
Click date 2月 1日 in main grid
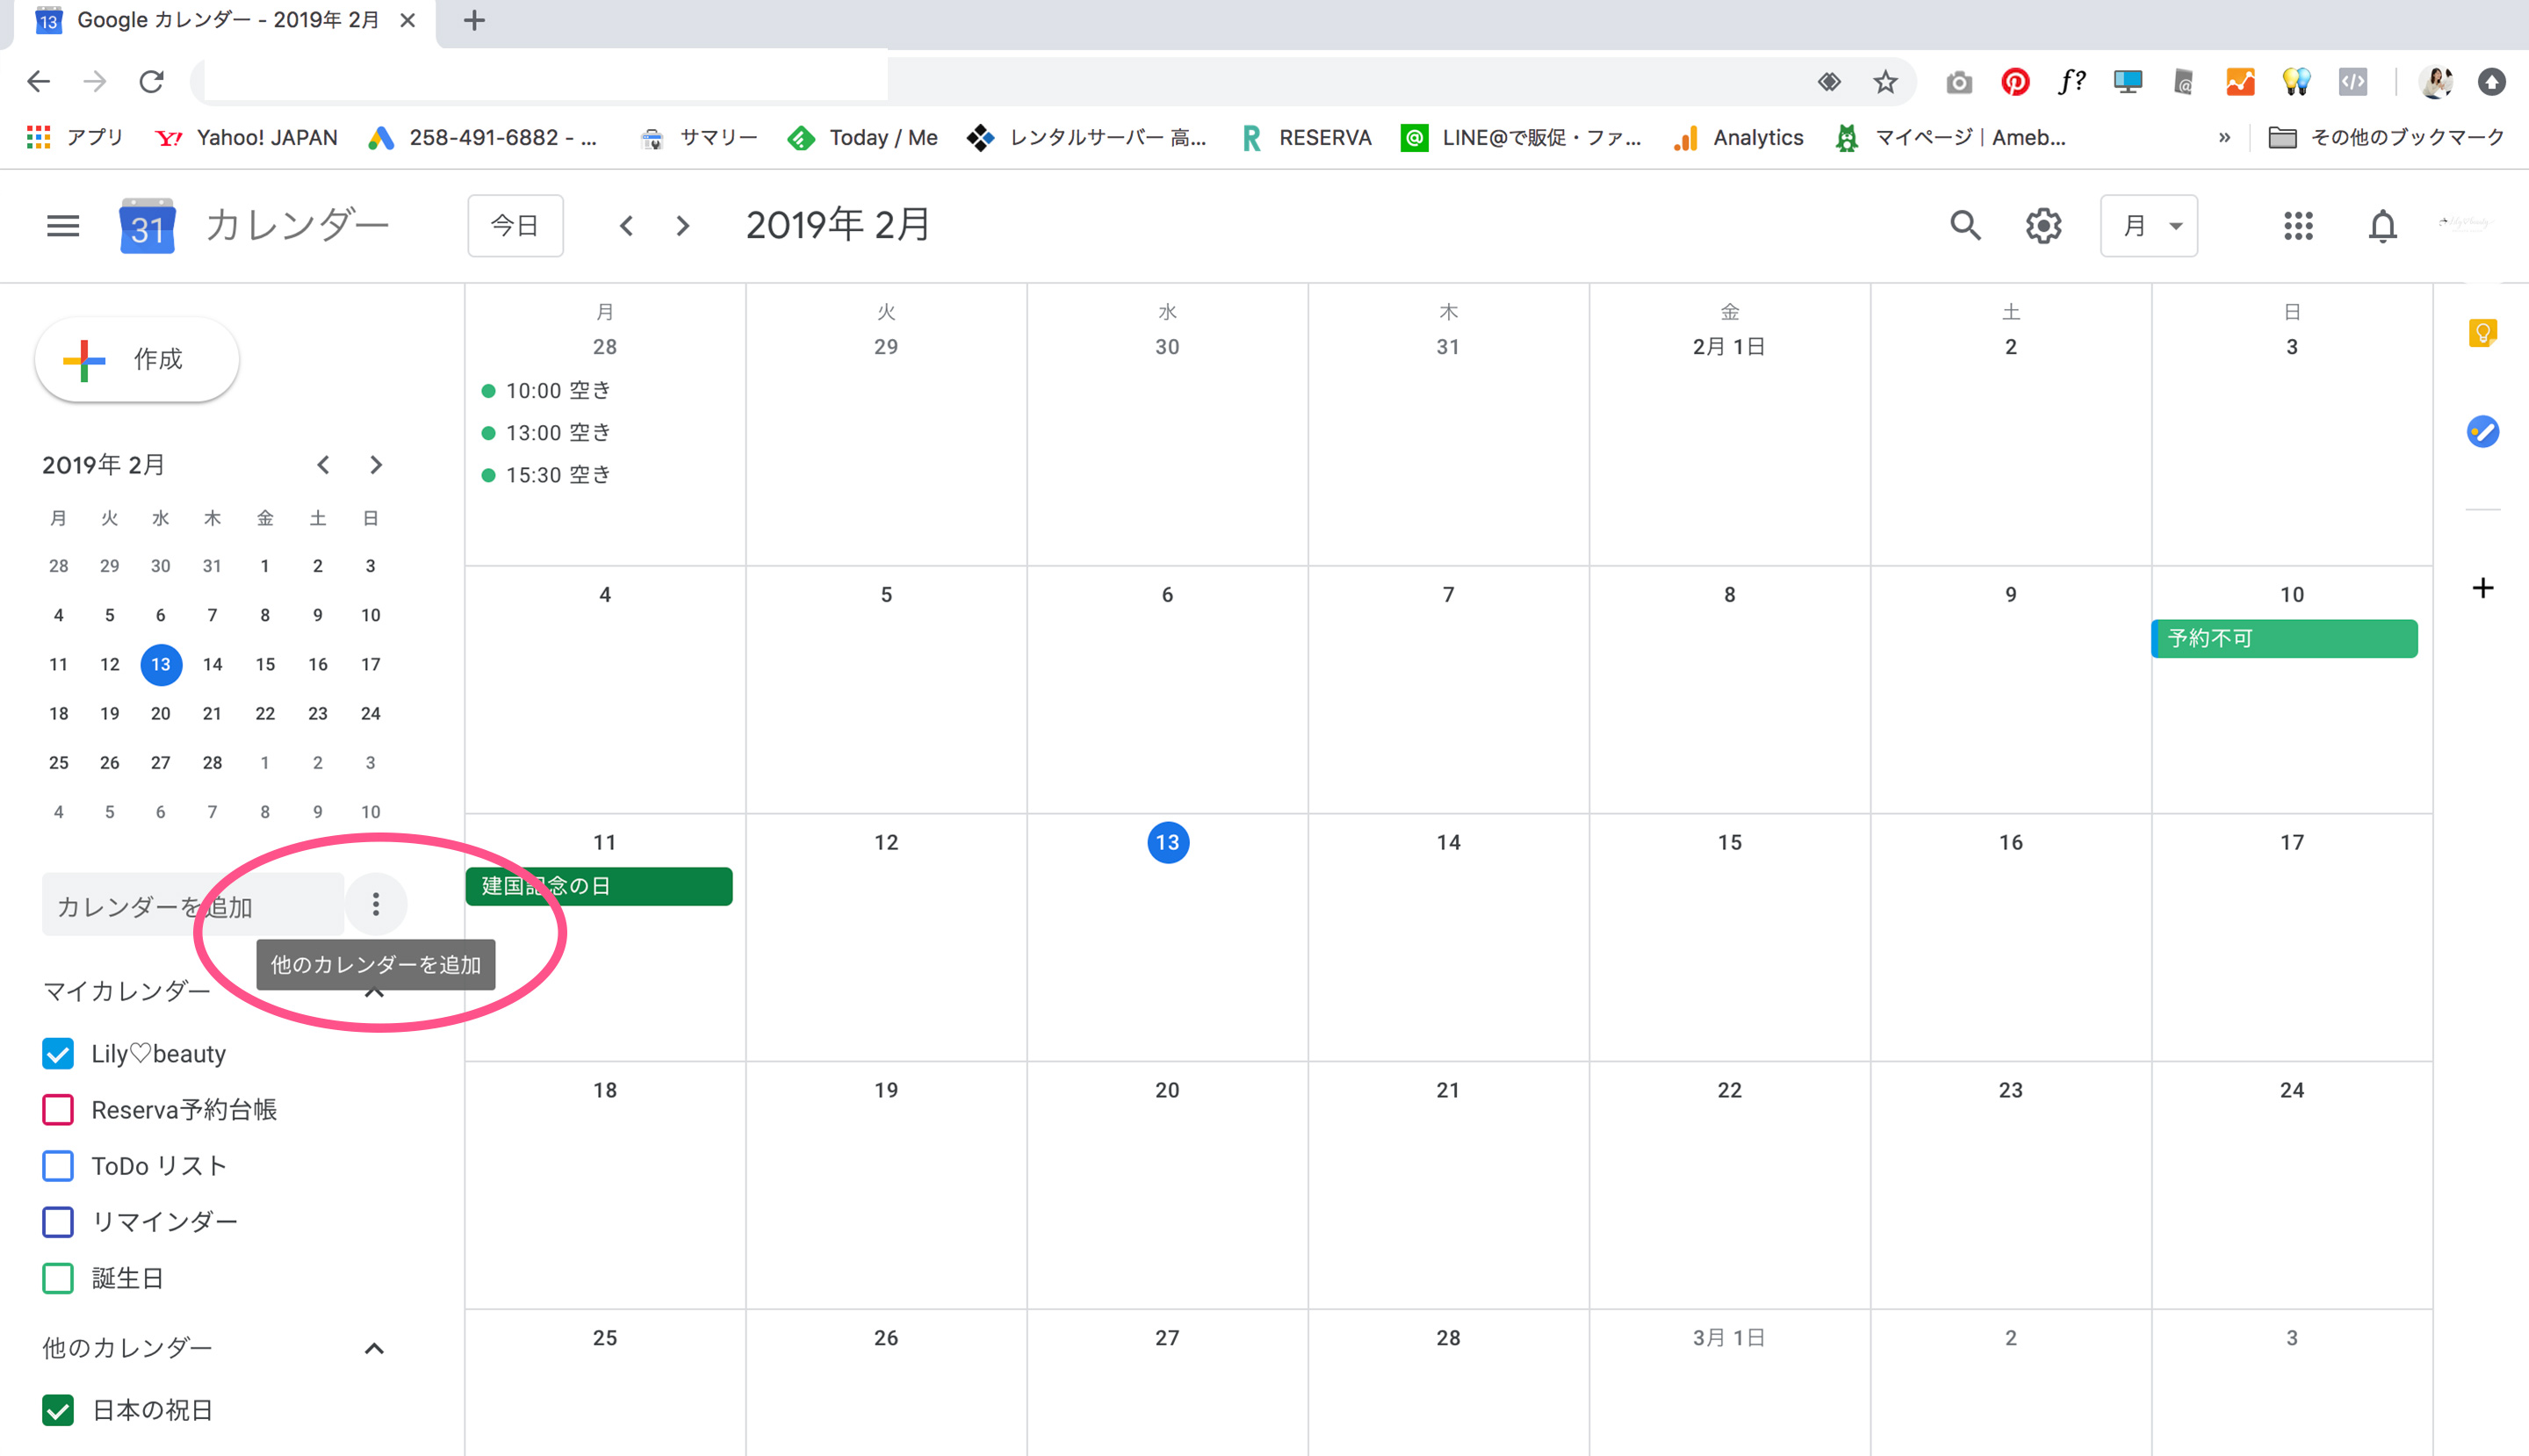[1729, 348]
